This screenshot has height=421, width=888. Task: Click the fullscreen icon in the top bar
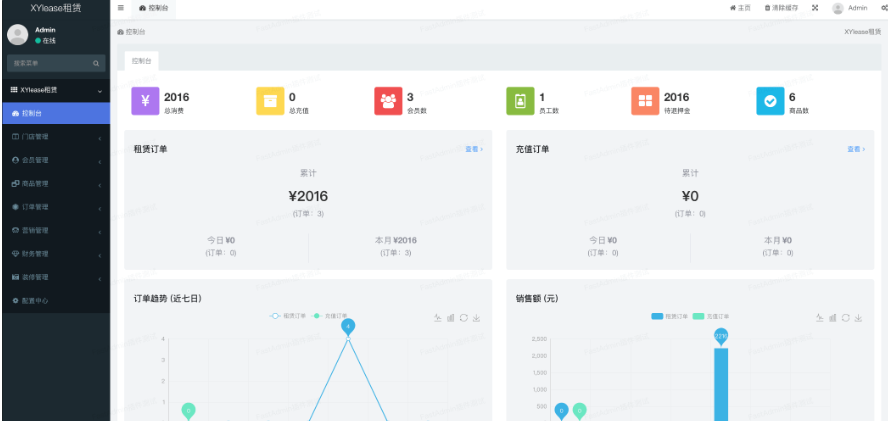coord(815,8)
